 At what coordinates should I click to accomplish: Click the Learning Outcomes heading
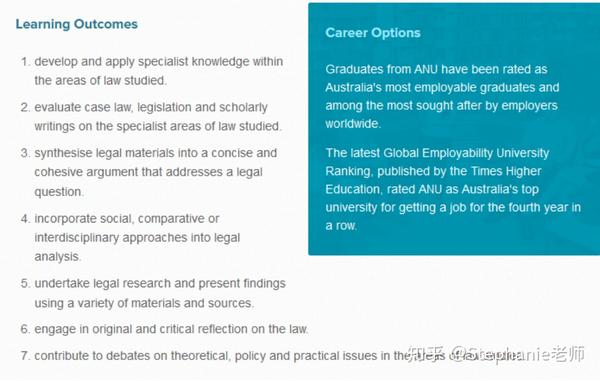click(77, 24)
